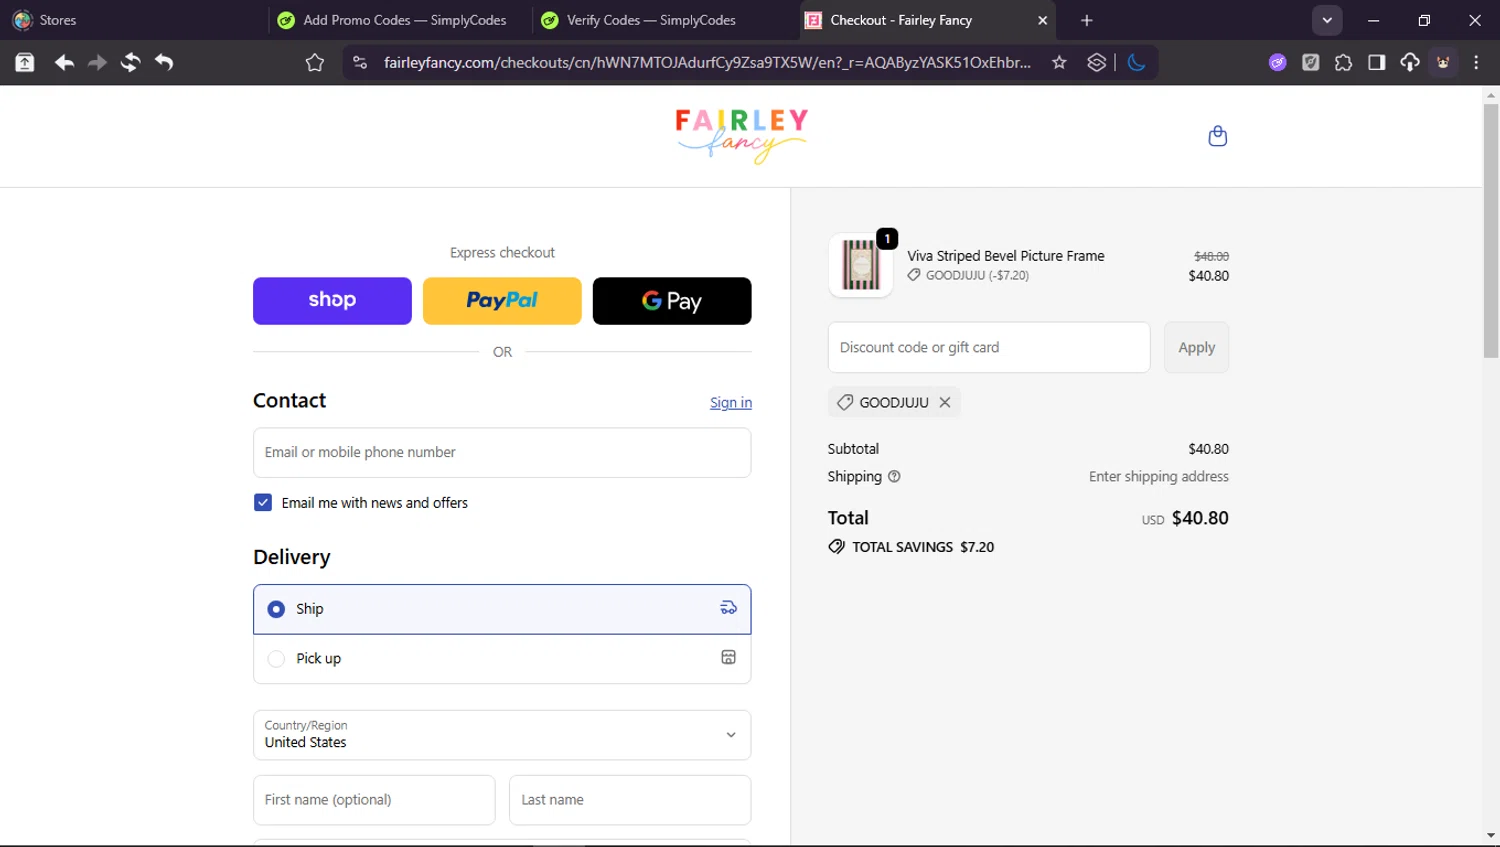
Task: Click the layers icon in address bar
Action: 1097,63
